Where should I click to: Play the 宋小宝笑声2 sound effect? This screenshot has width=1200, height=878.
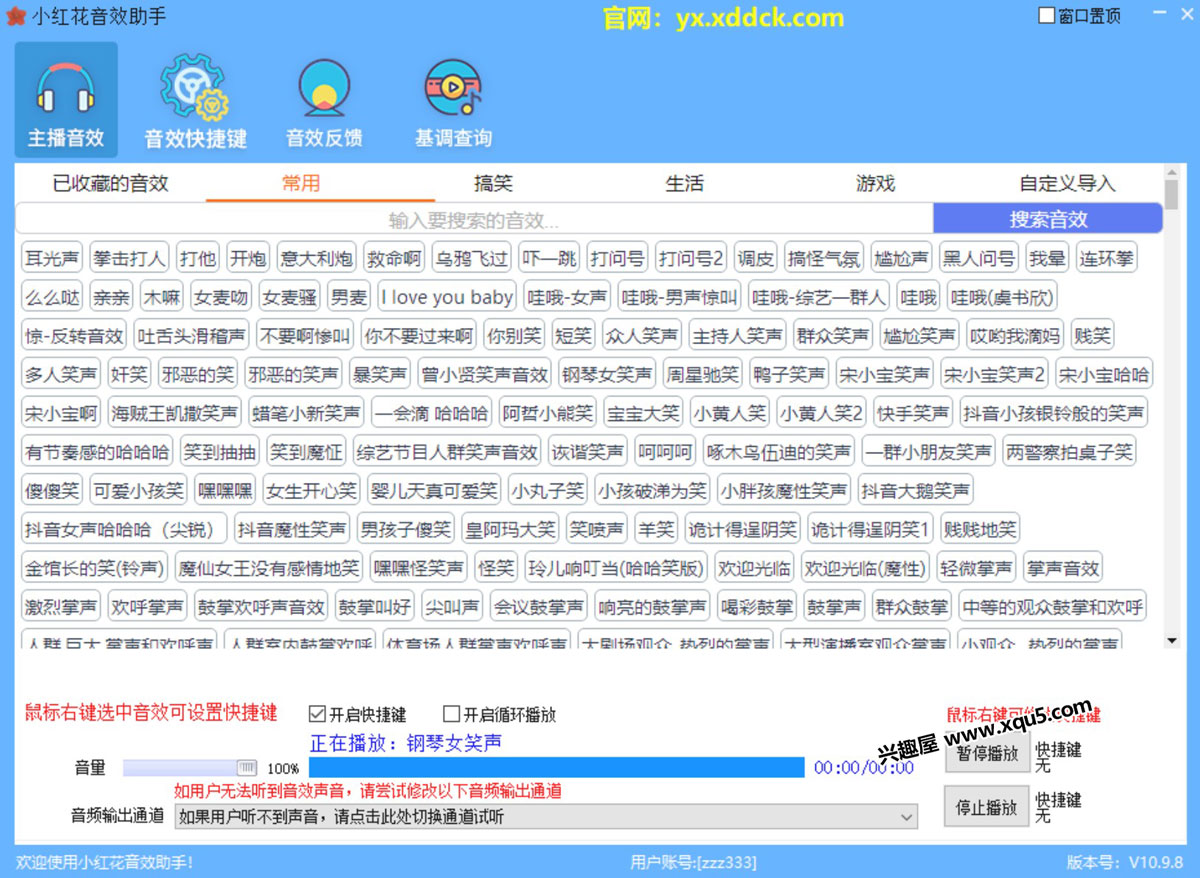[995, 374]
